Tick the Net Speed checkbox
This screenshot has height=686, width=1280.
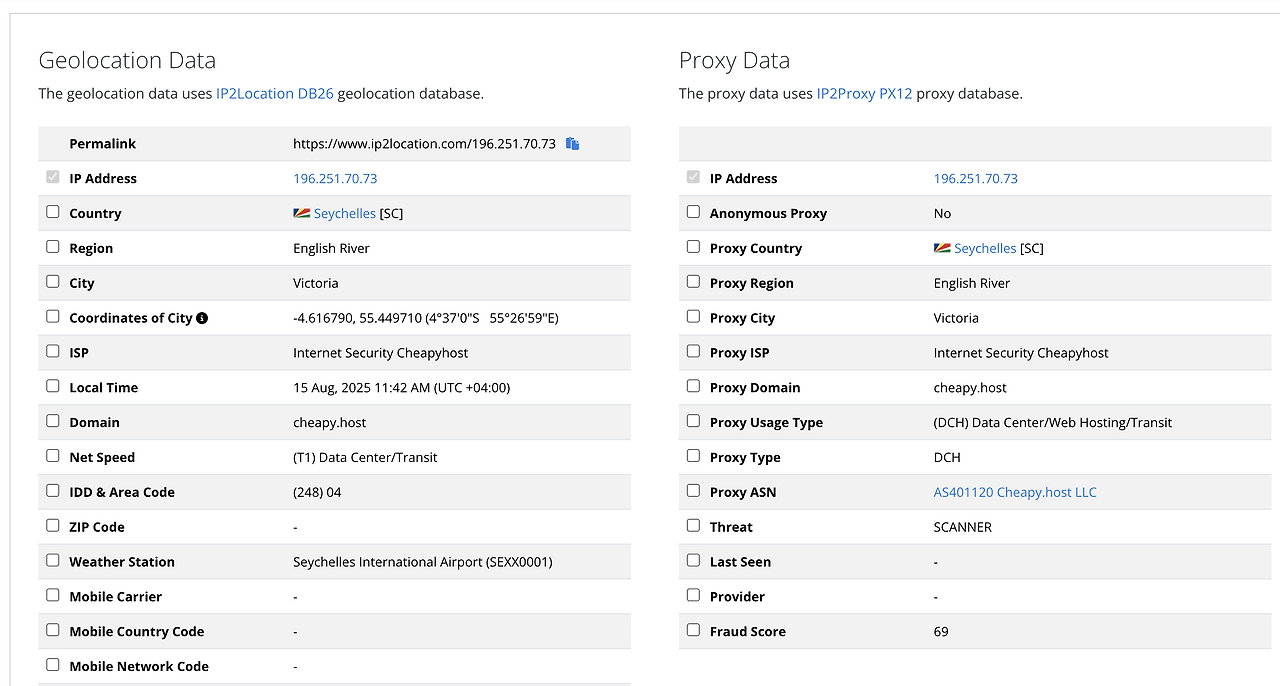click(x=53, y=456)
